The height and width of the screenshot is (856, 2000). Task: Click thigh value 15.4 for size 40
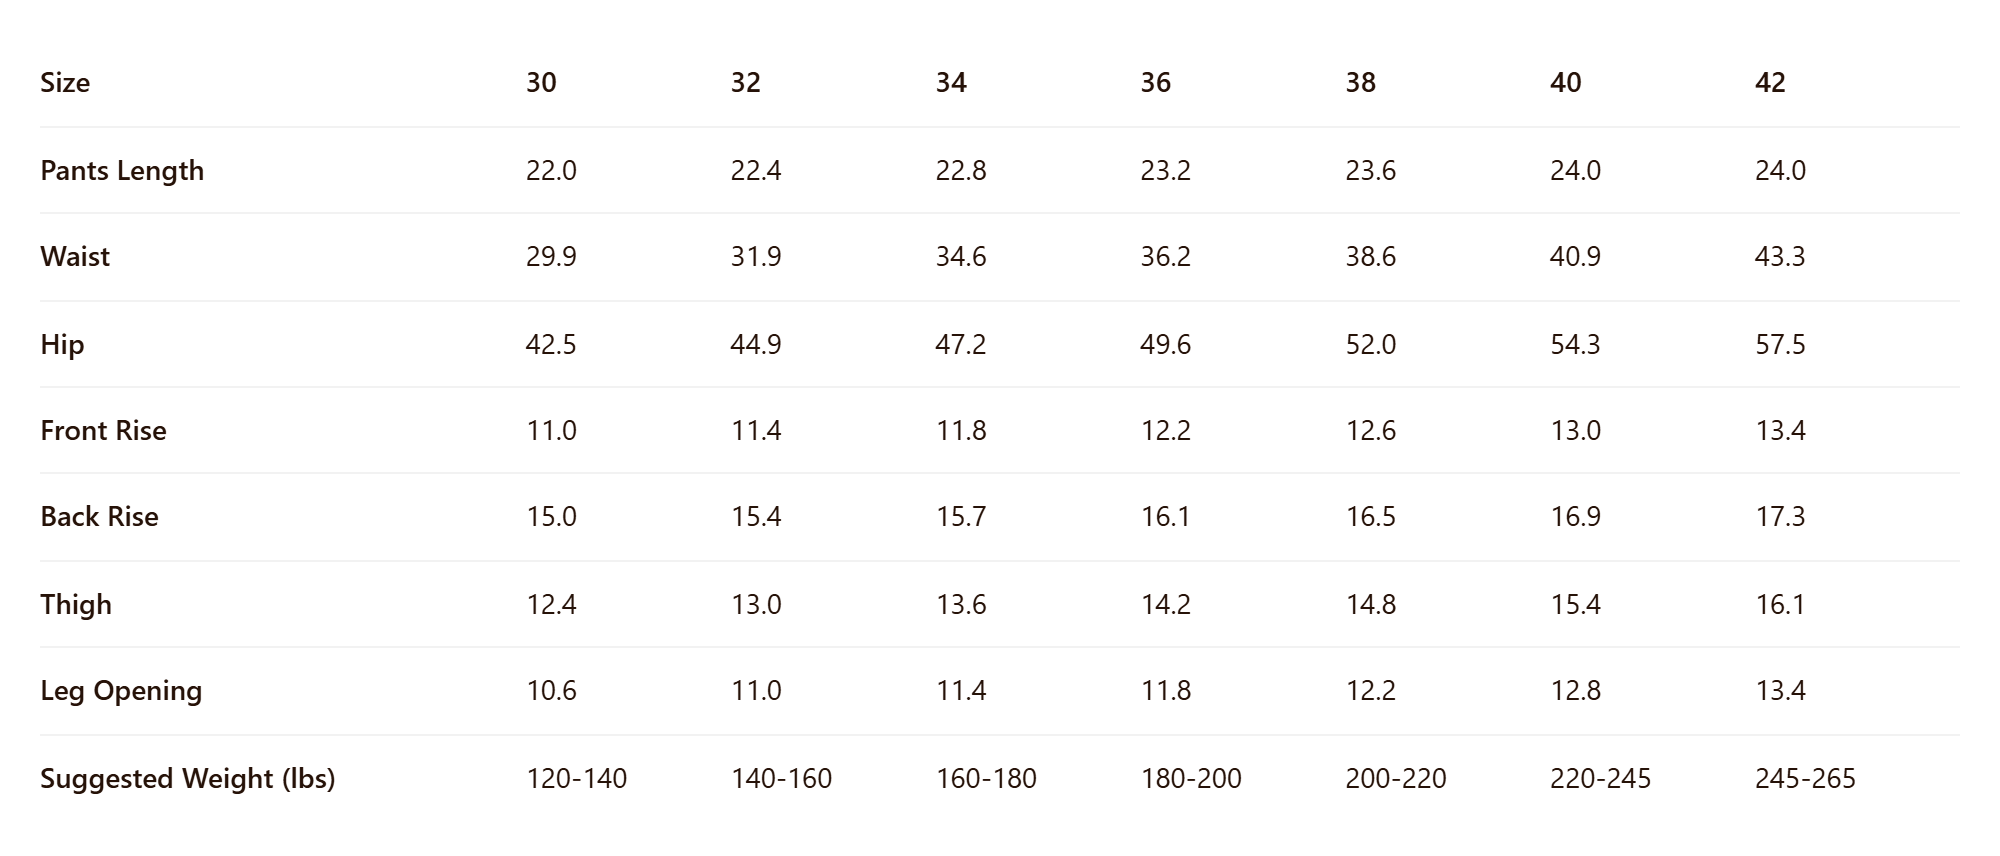[1575, 605]
